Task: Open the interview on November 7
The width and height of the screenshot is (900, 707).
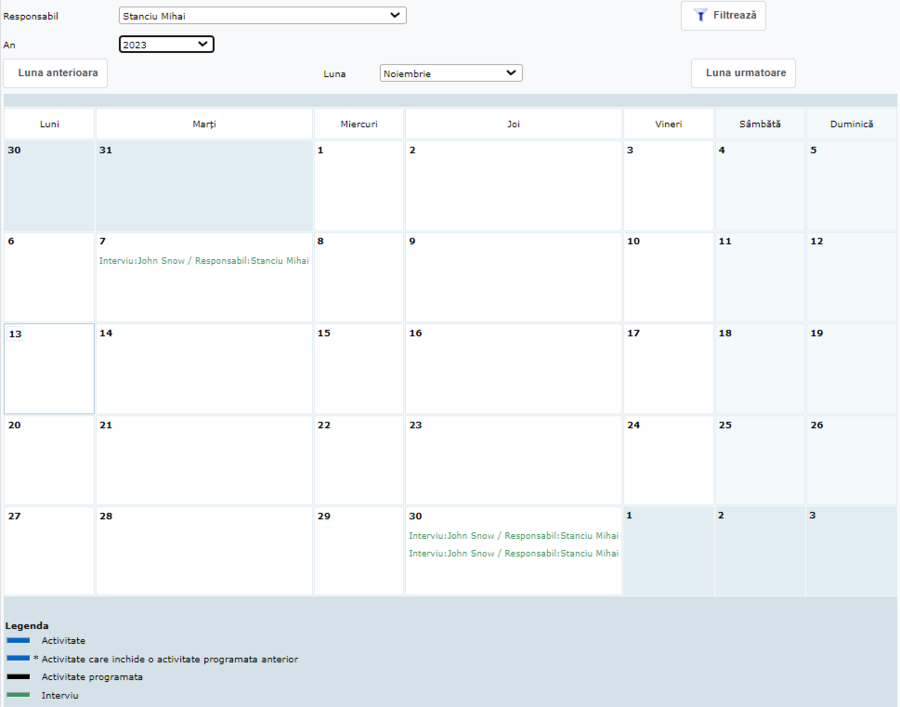Action: coord(204,261)
